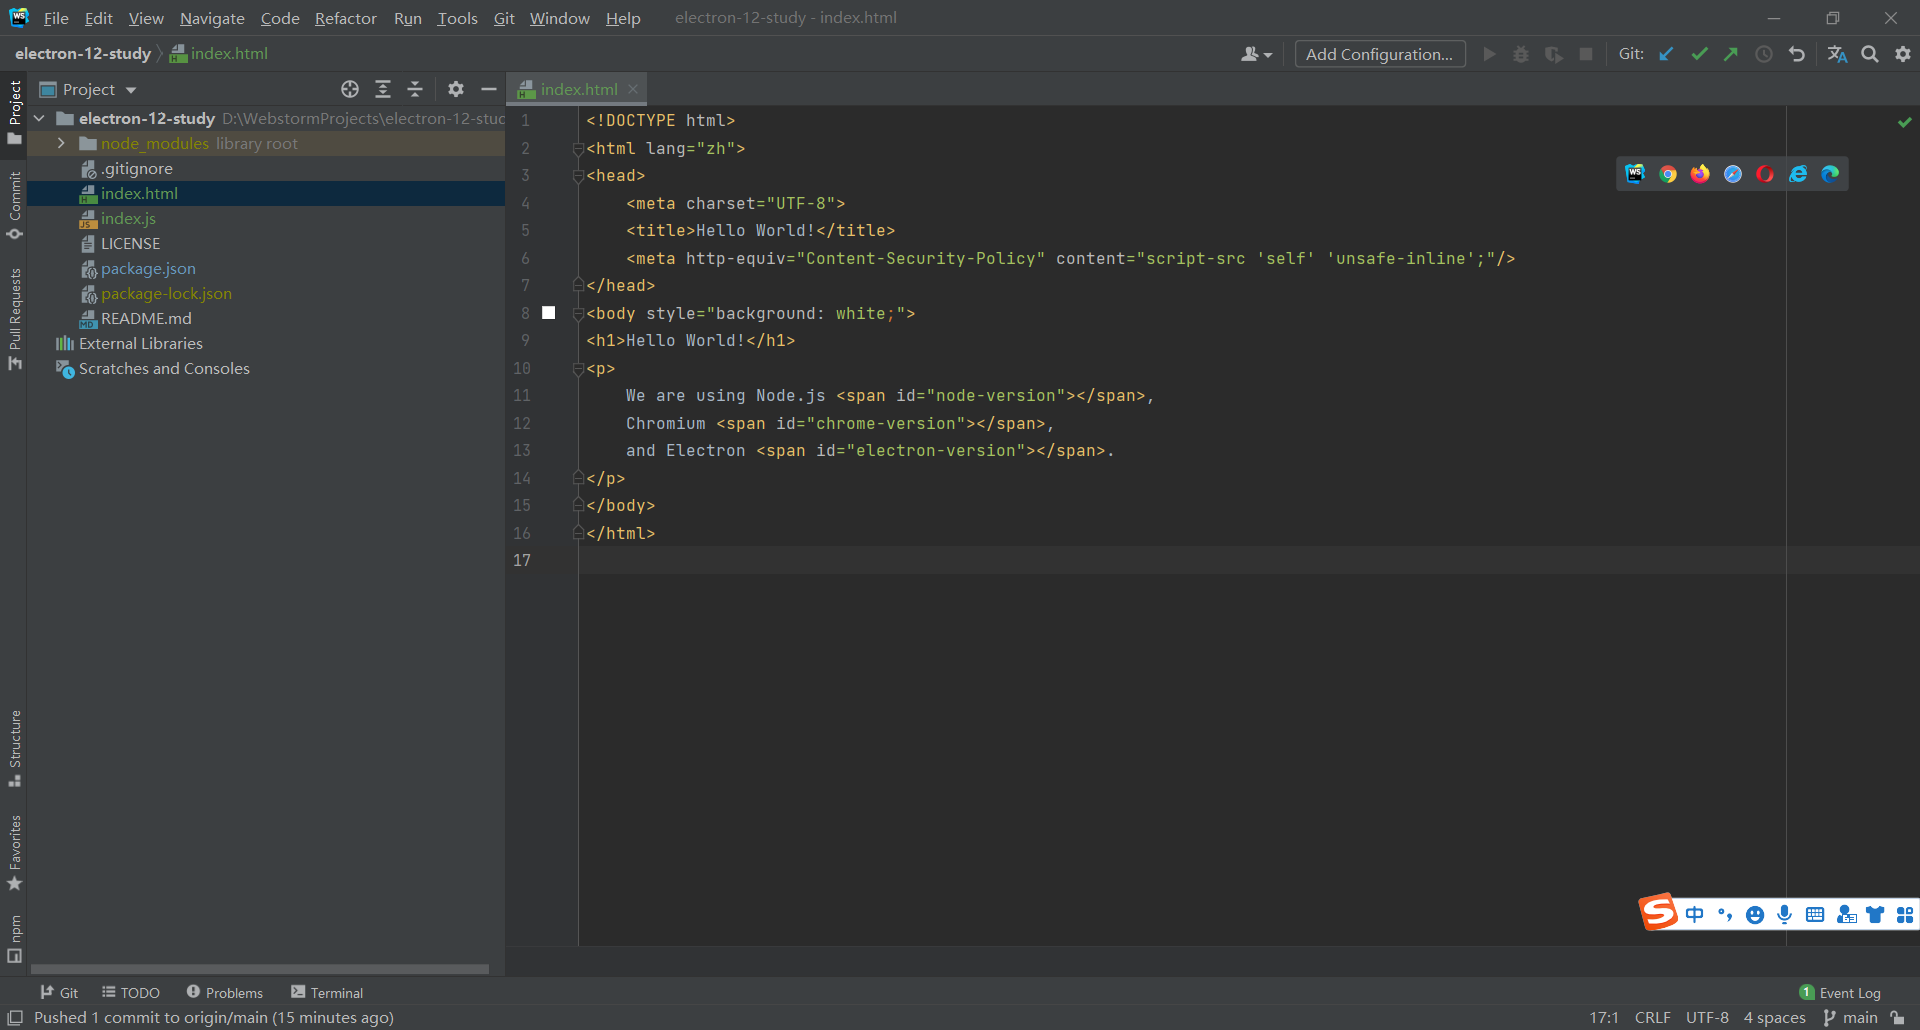This screenshot has width=1920, height=1030.
Task: Open the Tools menu
Action: [457, 18]
